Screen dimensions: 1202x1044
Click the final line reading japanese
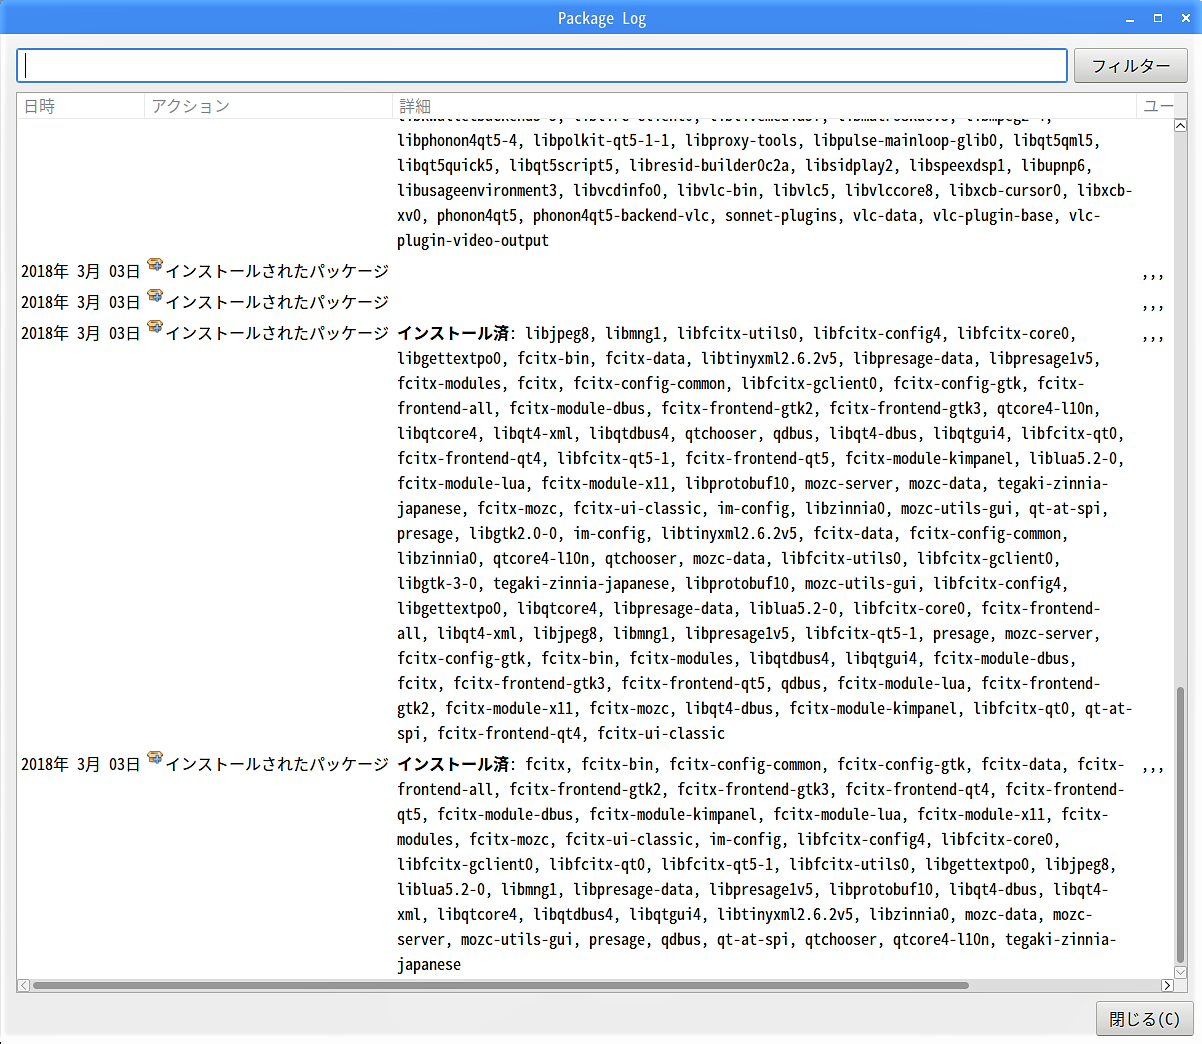[x=429, y=965]
